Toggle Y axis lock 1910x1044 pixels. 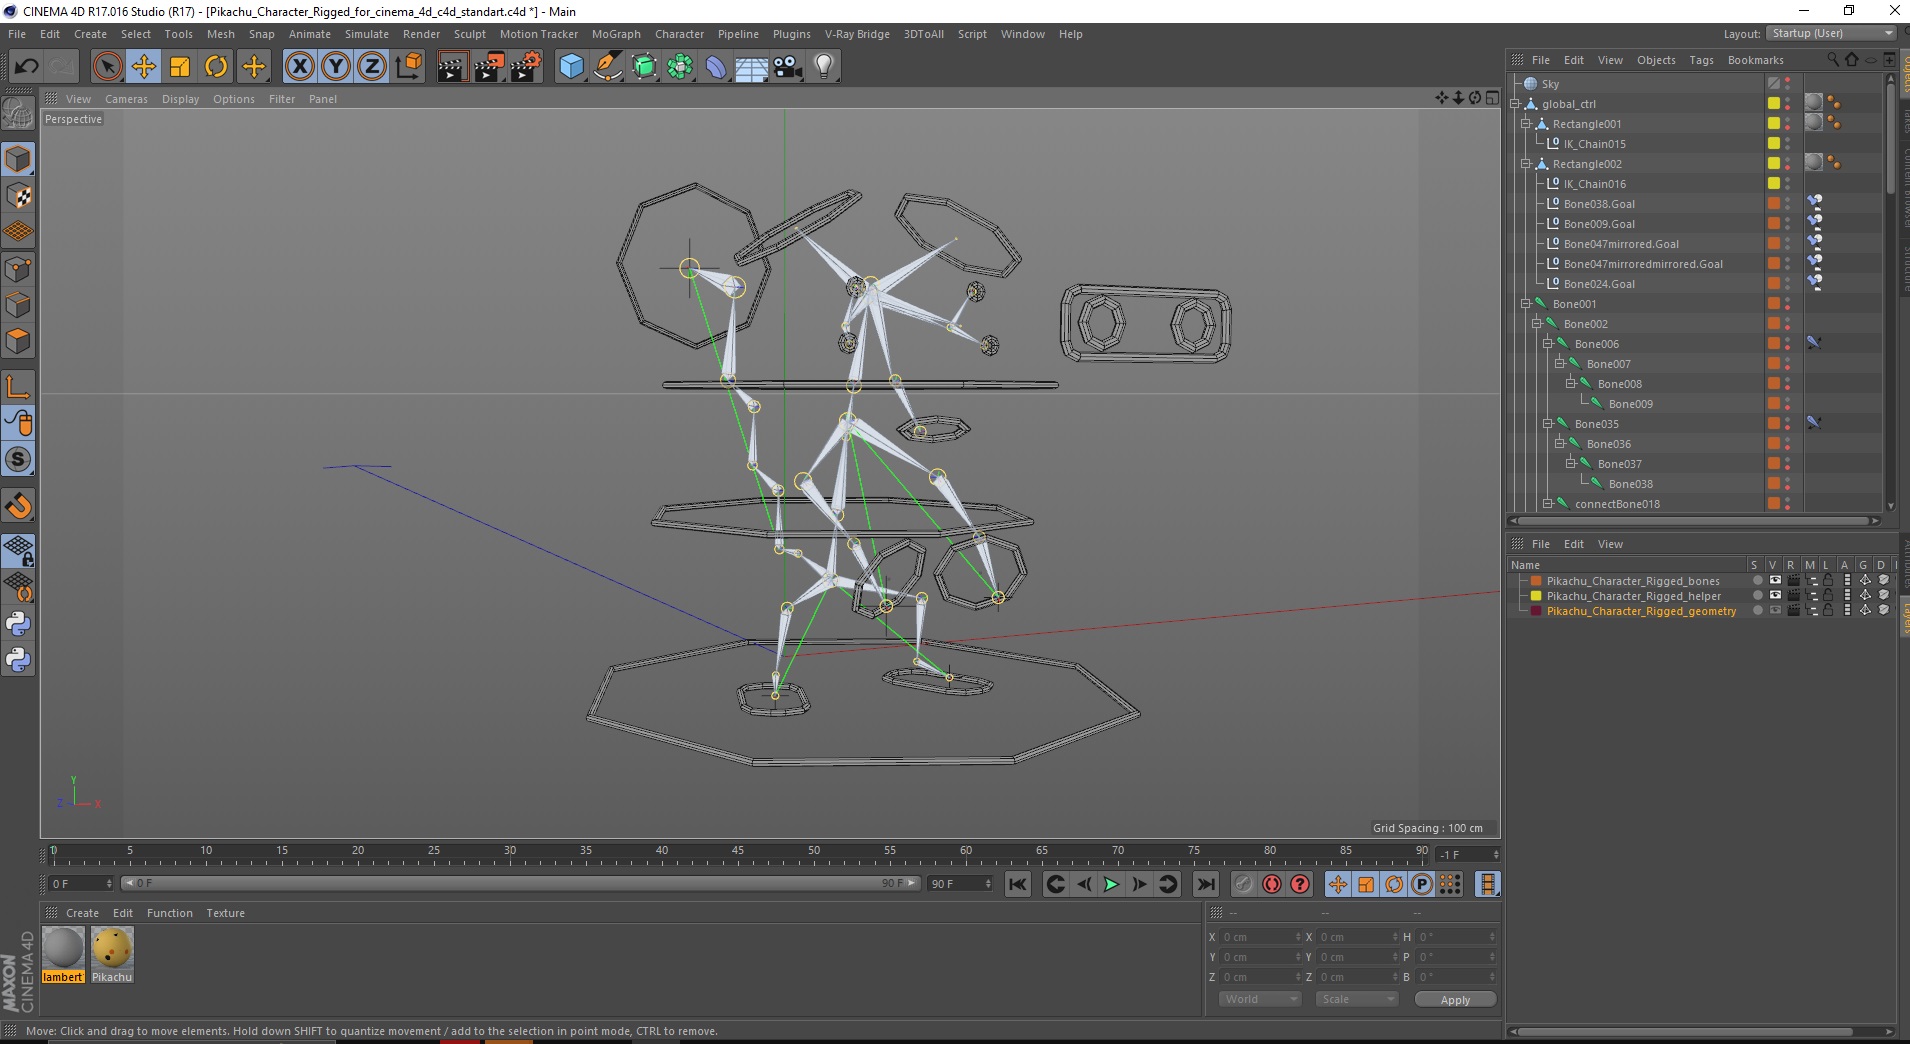click(x=336, y=67)
